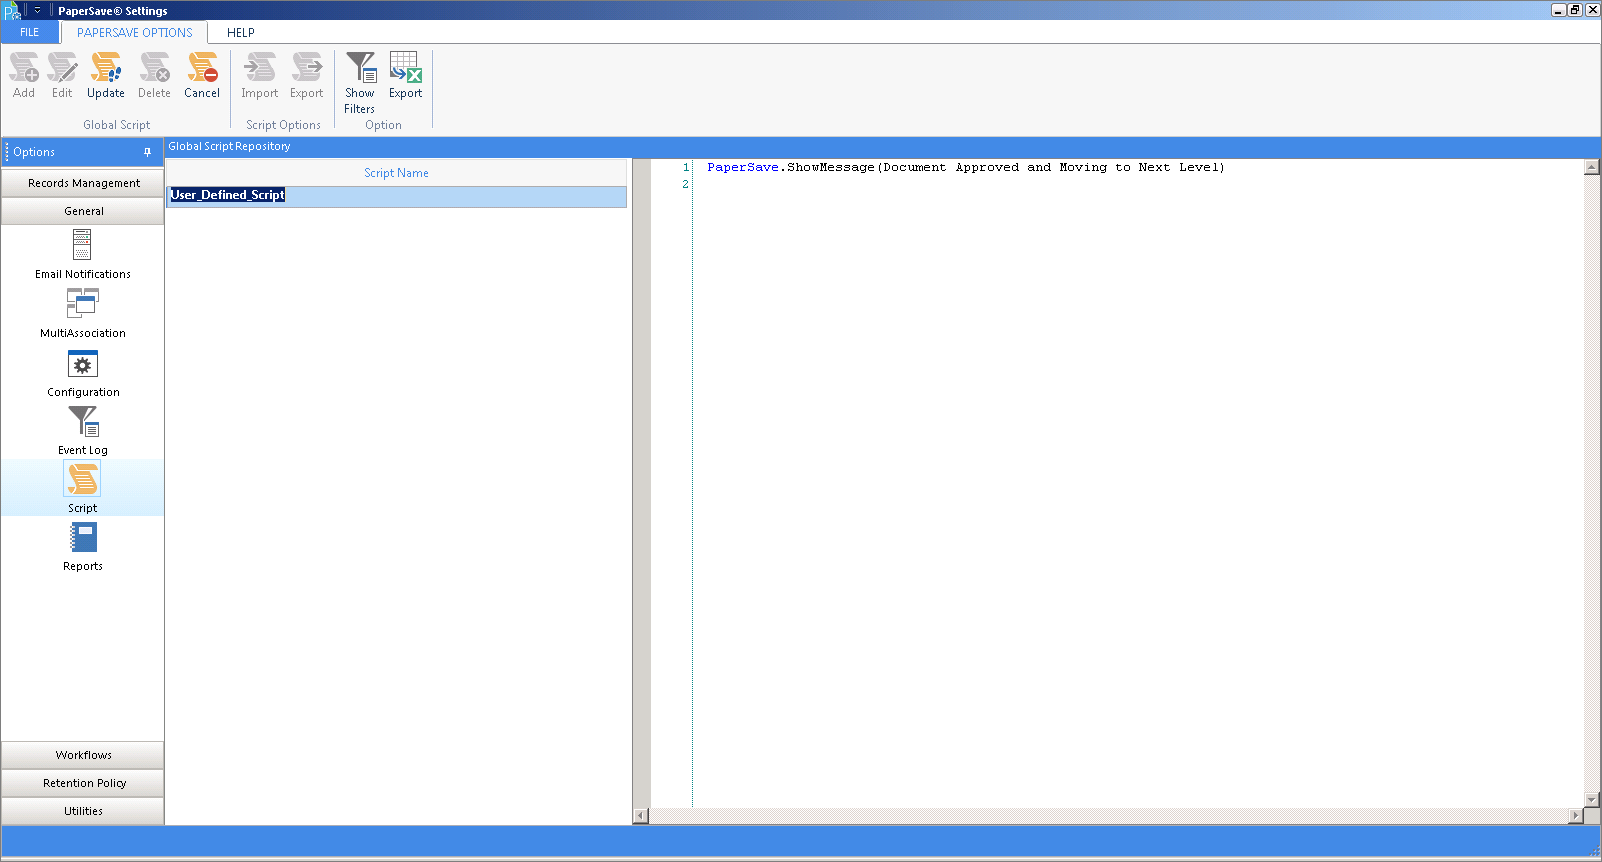1602x862 pixels.
Task: Open Email Notifications in the sidebar
Action: [x=83, y=254]
